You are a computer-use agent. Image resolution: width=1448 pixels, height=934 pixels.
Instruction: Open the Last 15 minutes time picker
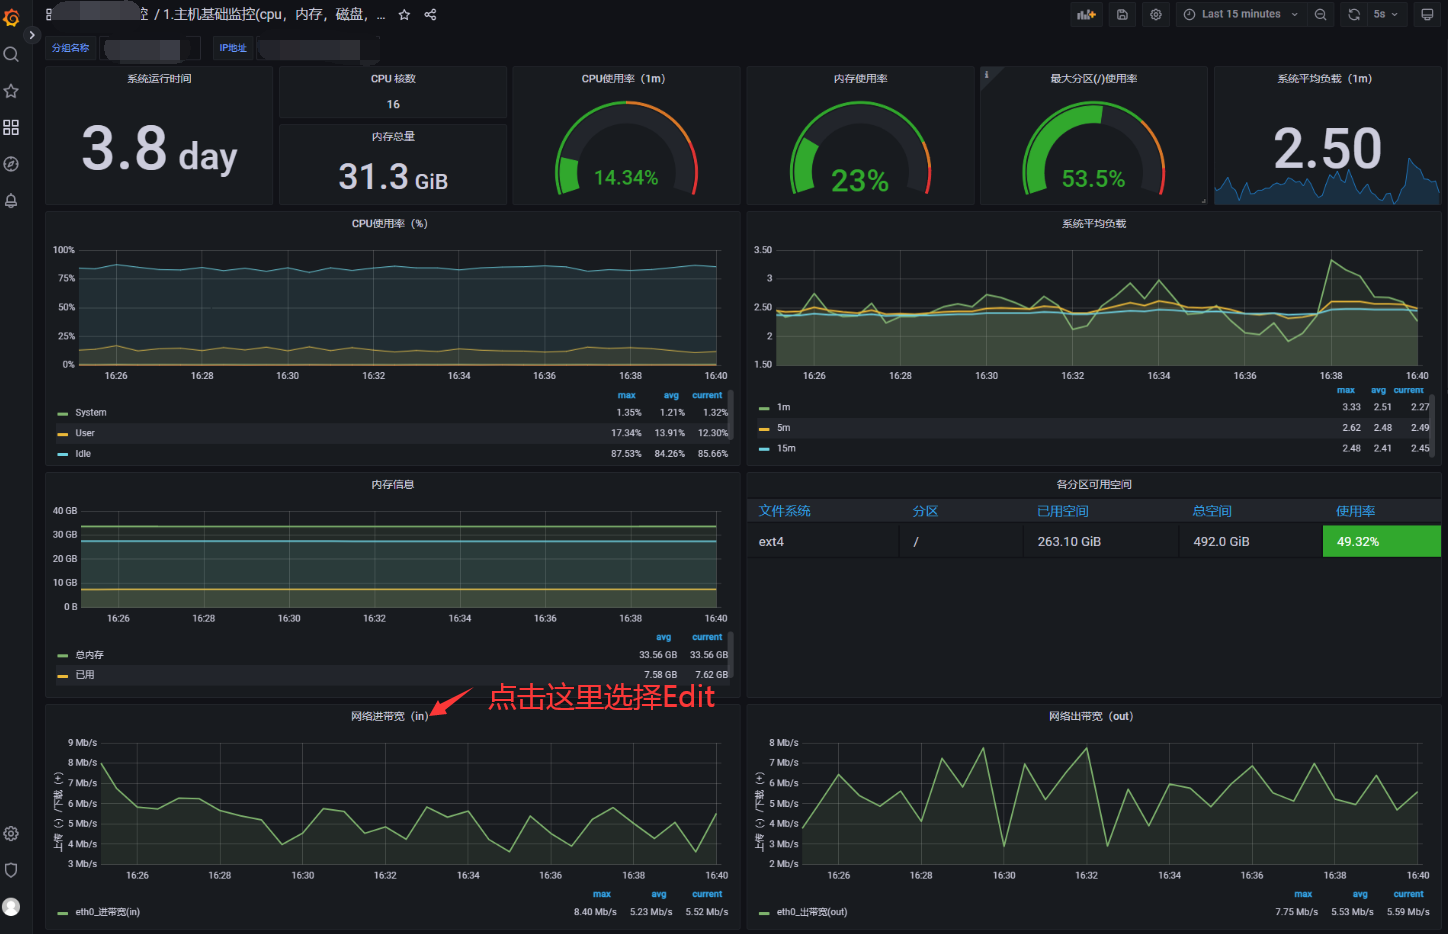tap(1241, 15)
